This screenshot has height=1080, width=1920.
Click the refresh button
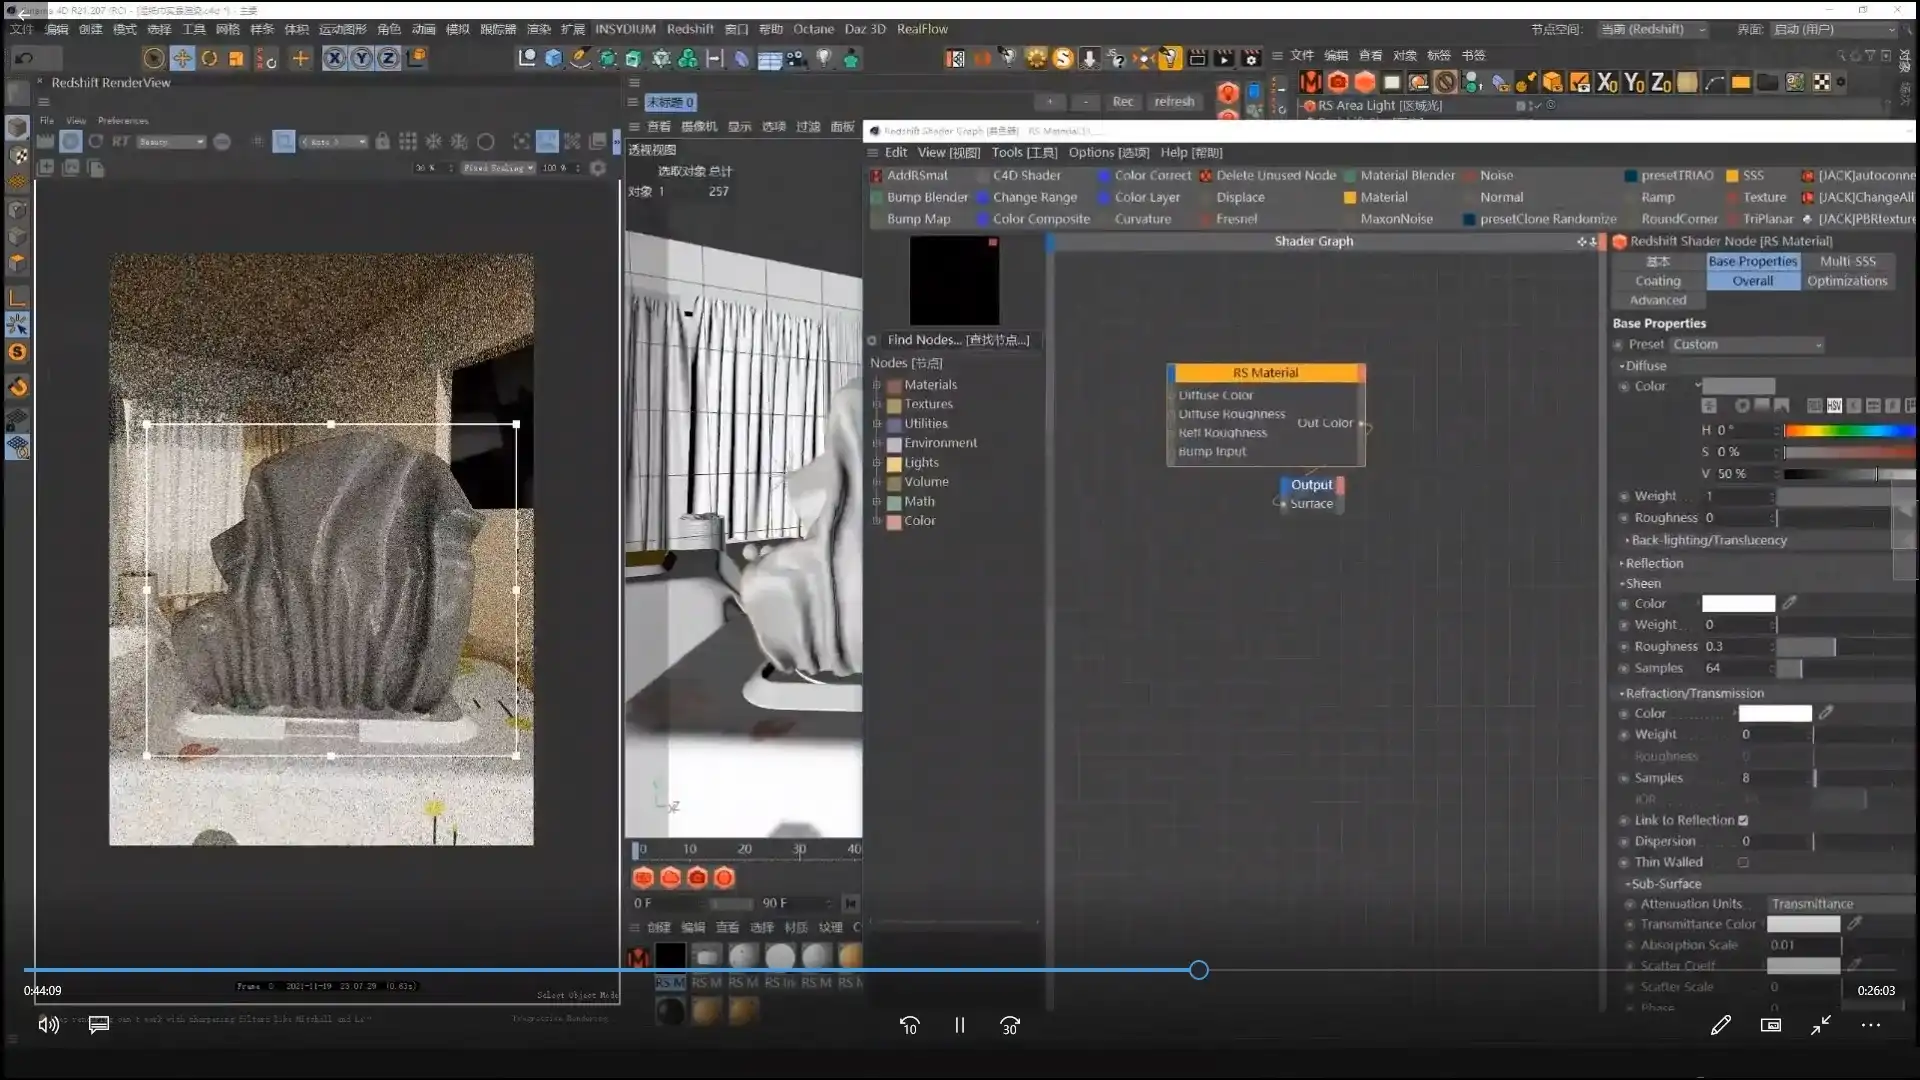(1173, 101)
